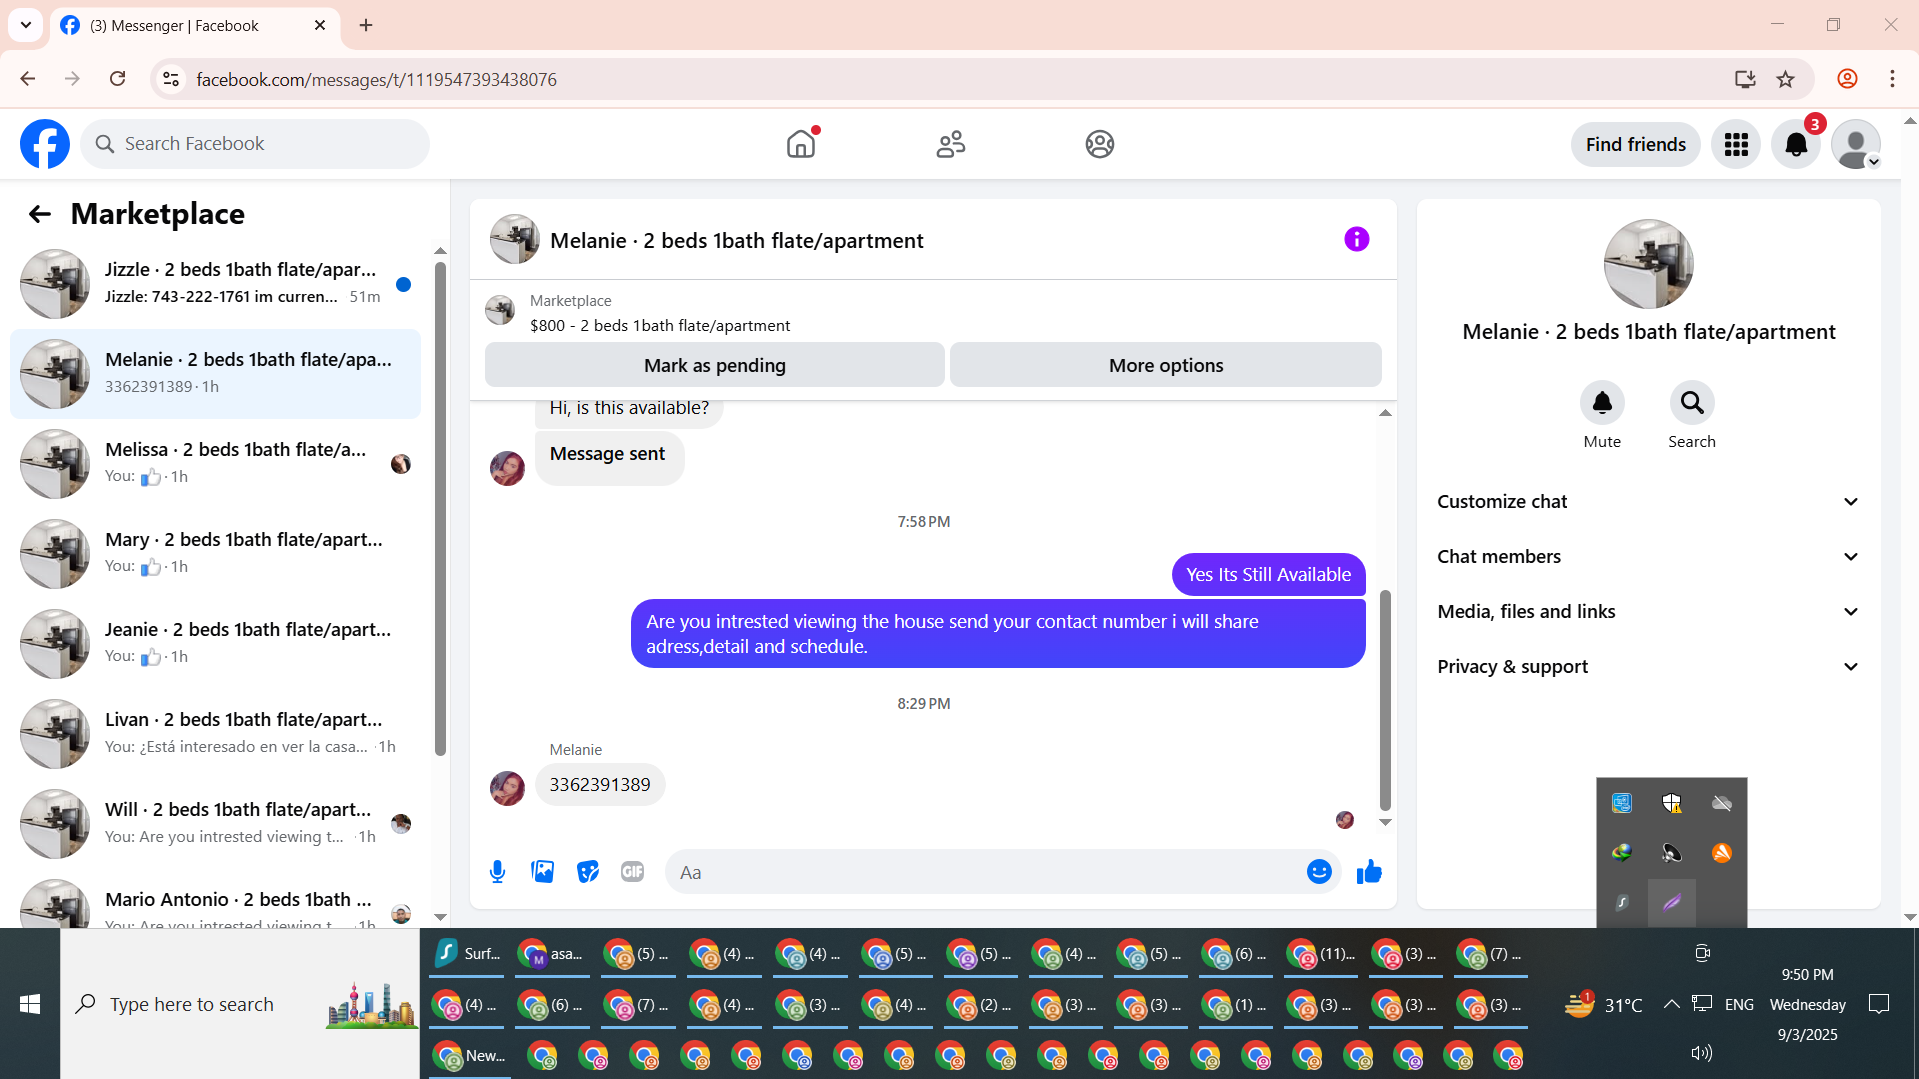Click the $800 listing link in header
Screen dimensions: 1919x1079
[x=659, y=326]
